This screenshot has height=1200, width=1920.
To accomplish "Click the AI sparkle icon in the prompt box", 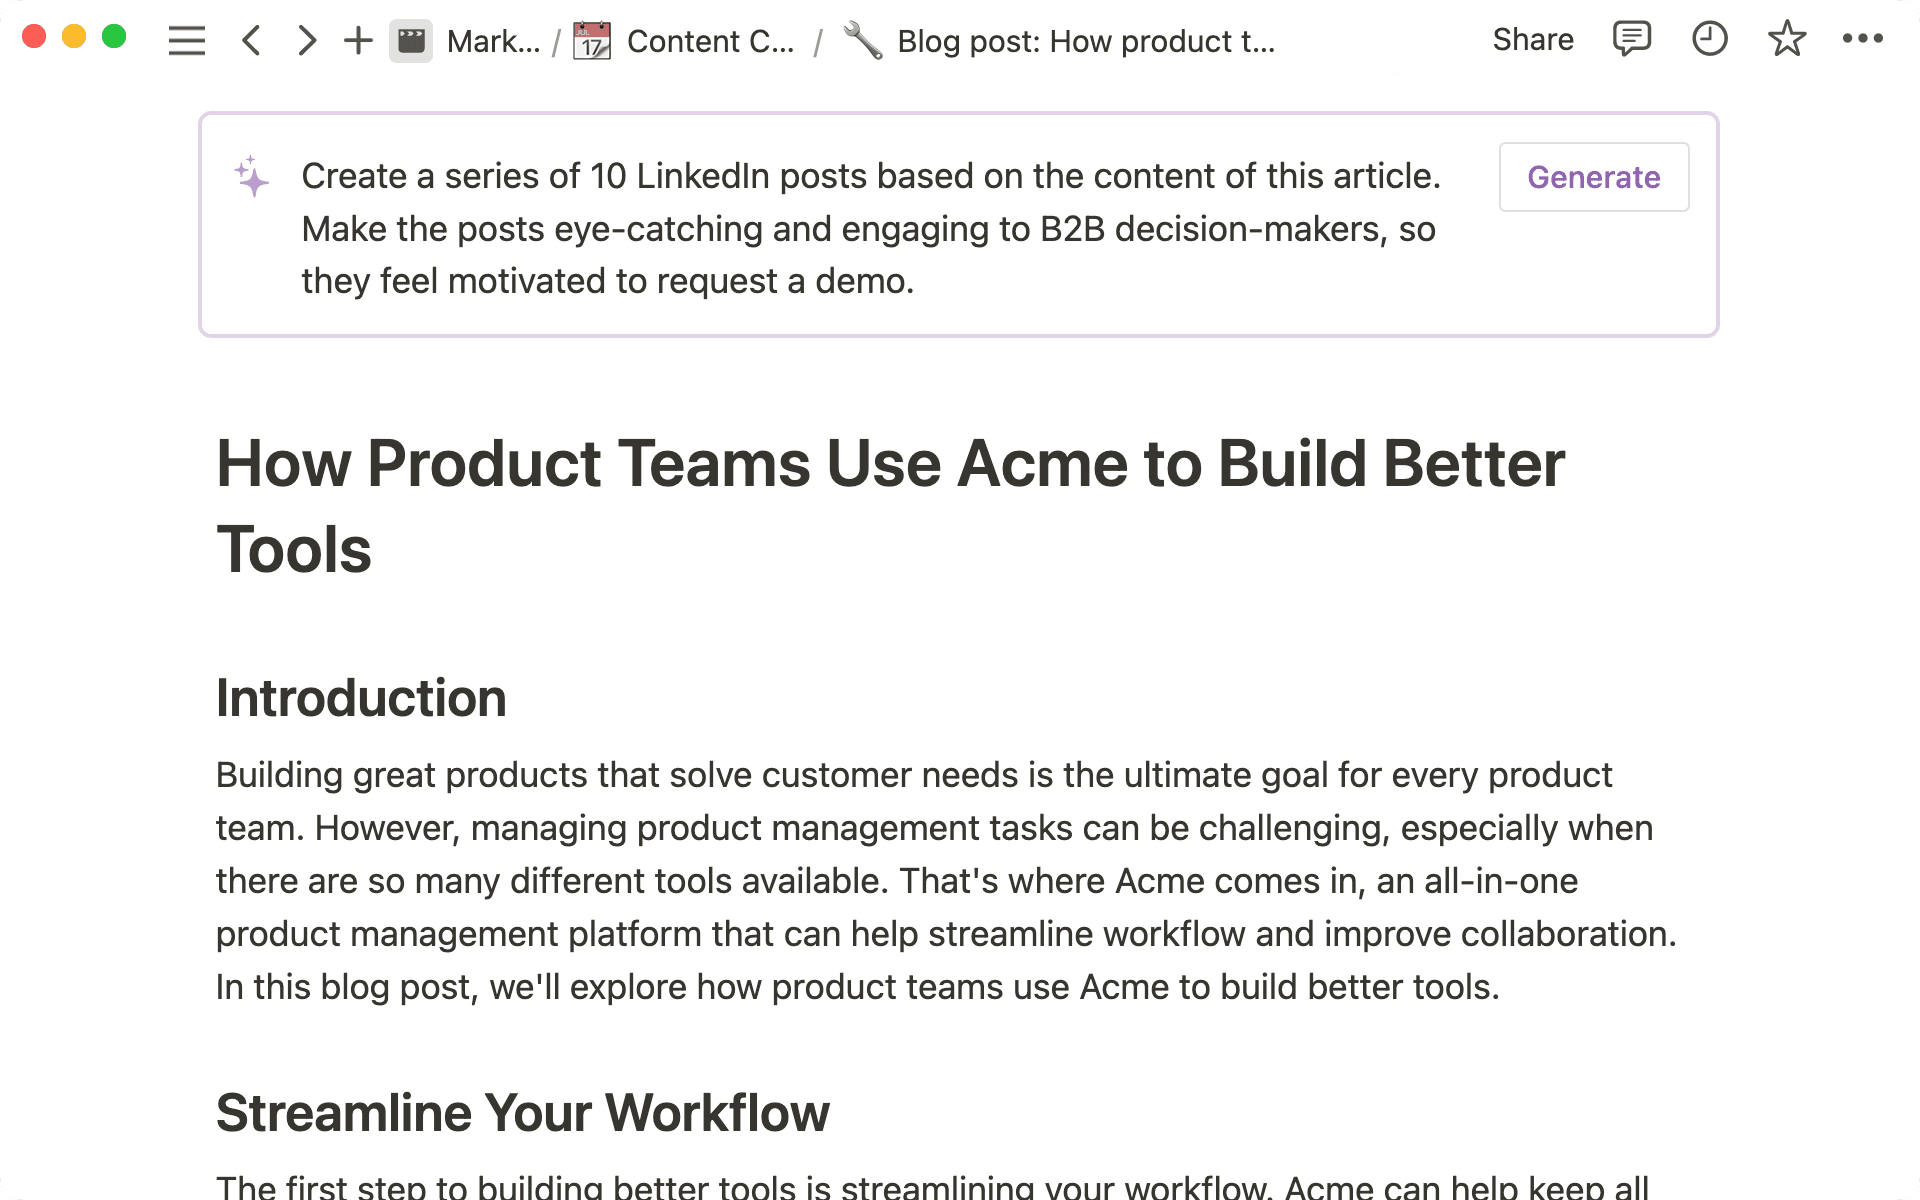I will [x=250, y=177].
